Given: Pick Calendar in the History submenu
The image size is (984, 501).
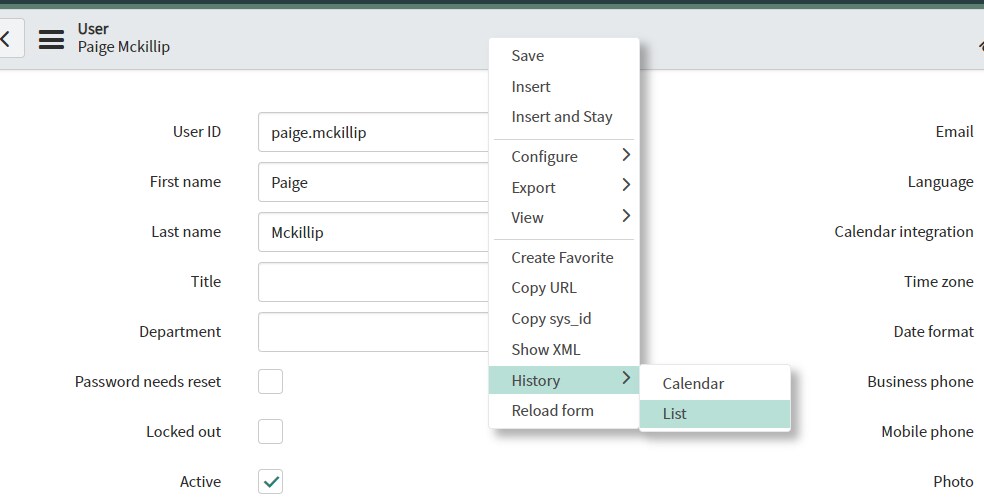Looking at the screenshot, I should [693, 383].
